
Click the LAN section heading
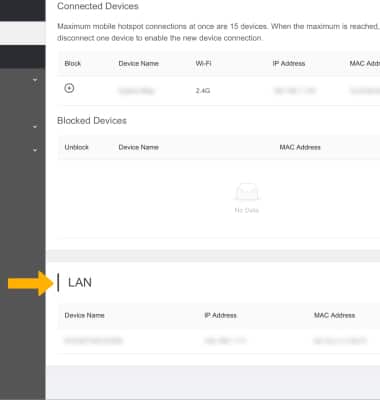pos(80,283)
